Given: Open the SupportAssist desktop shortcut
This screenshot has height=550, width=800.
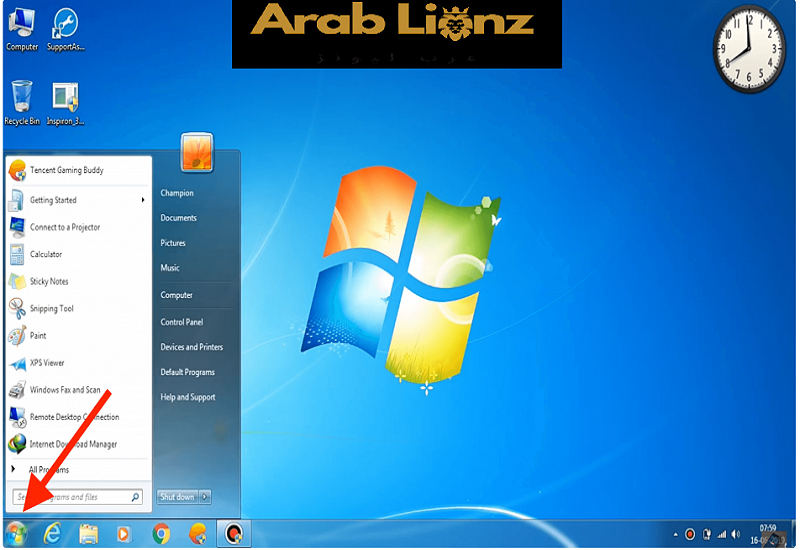Looking at the screenshot, I should (x=65, y=29).
